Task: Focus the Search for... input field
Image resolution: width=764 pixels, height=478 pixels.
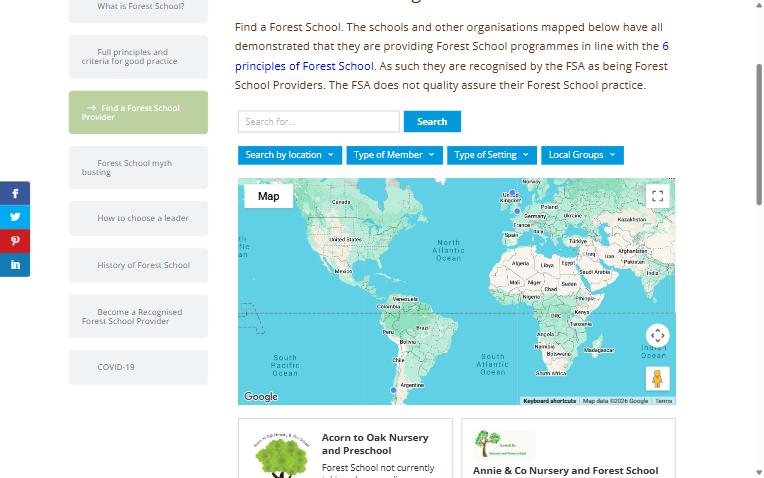Action: [x=319, y=121]
